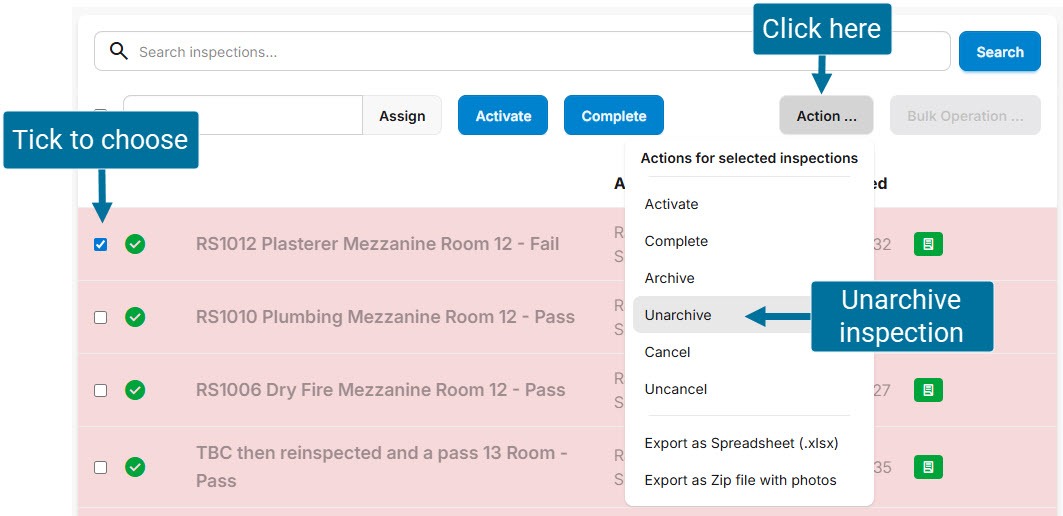
Task: Click green status check for RS1010 Plumbing
Action: [135, 317]
